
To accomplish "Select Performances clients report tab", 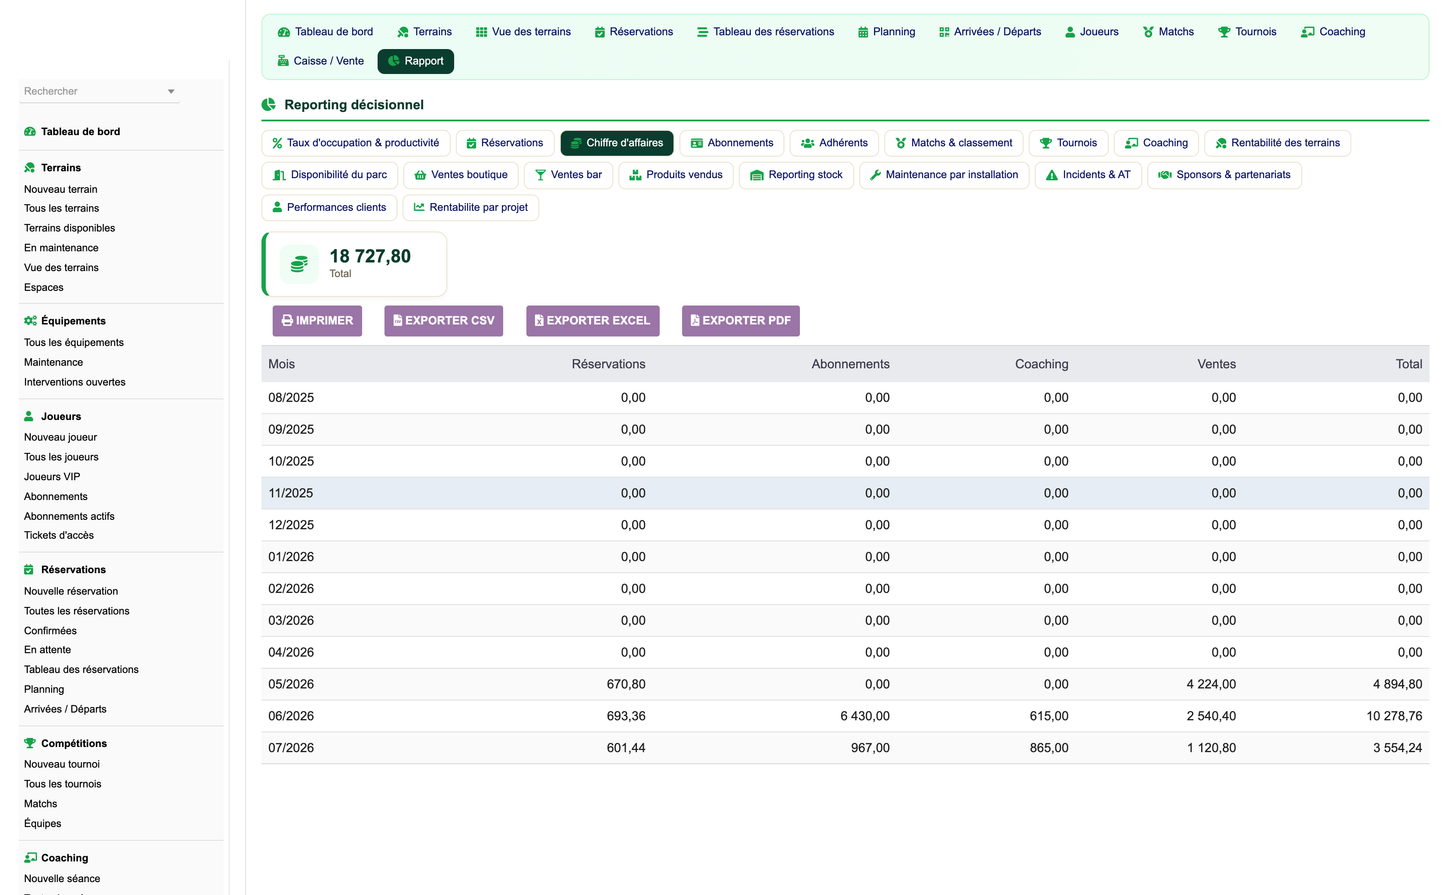I will coord(329,208).
